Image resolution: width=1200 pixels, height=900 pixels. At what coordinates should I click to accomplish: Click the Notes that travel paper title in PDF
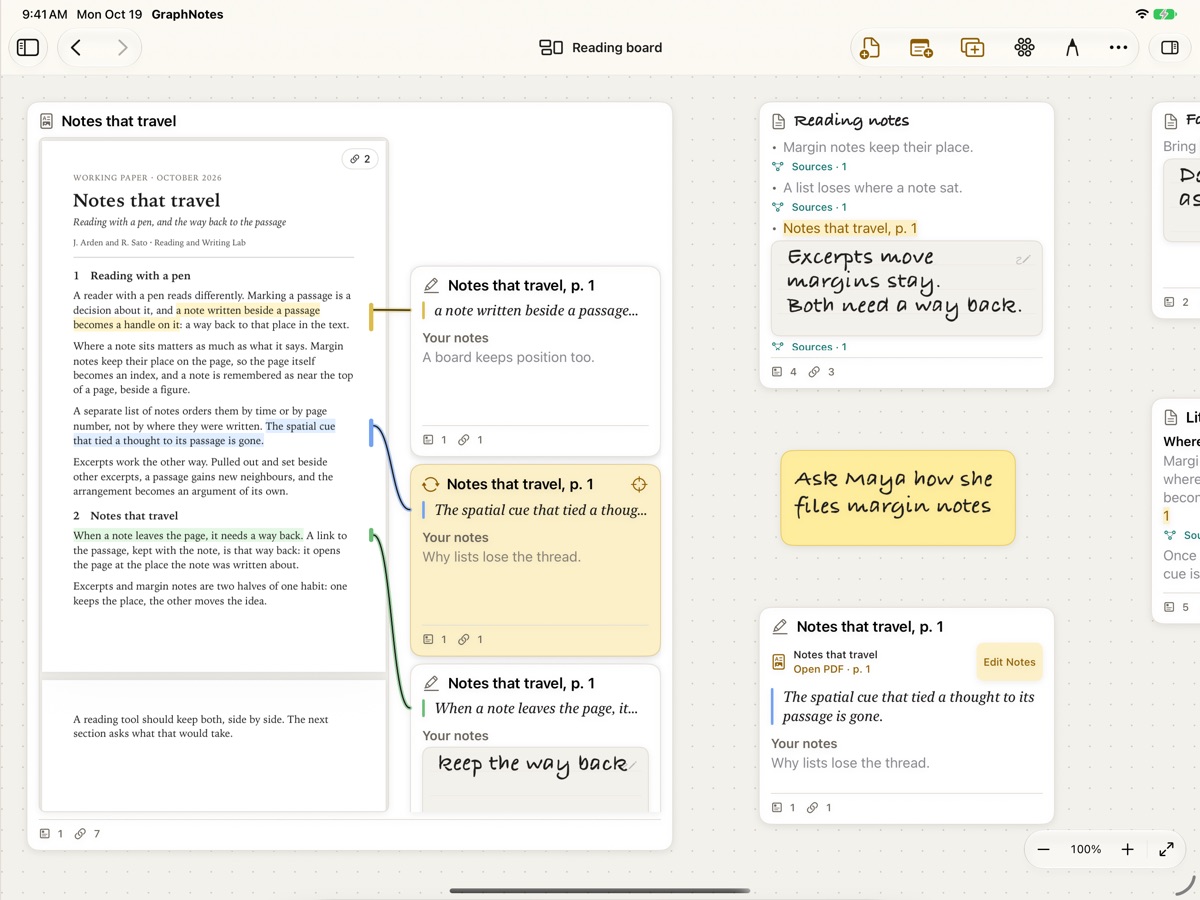point(146,200)
